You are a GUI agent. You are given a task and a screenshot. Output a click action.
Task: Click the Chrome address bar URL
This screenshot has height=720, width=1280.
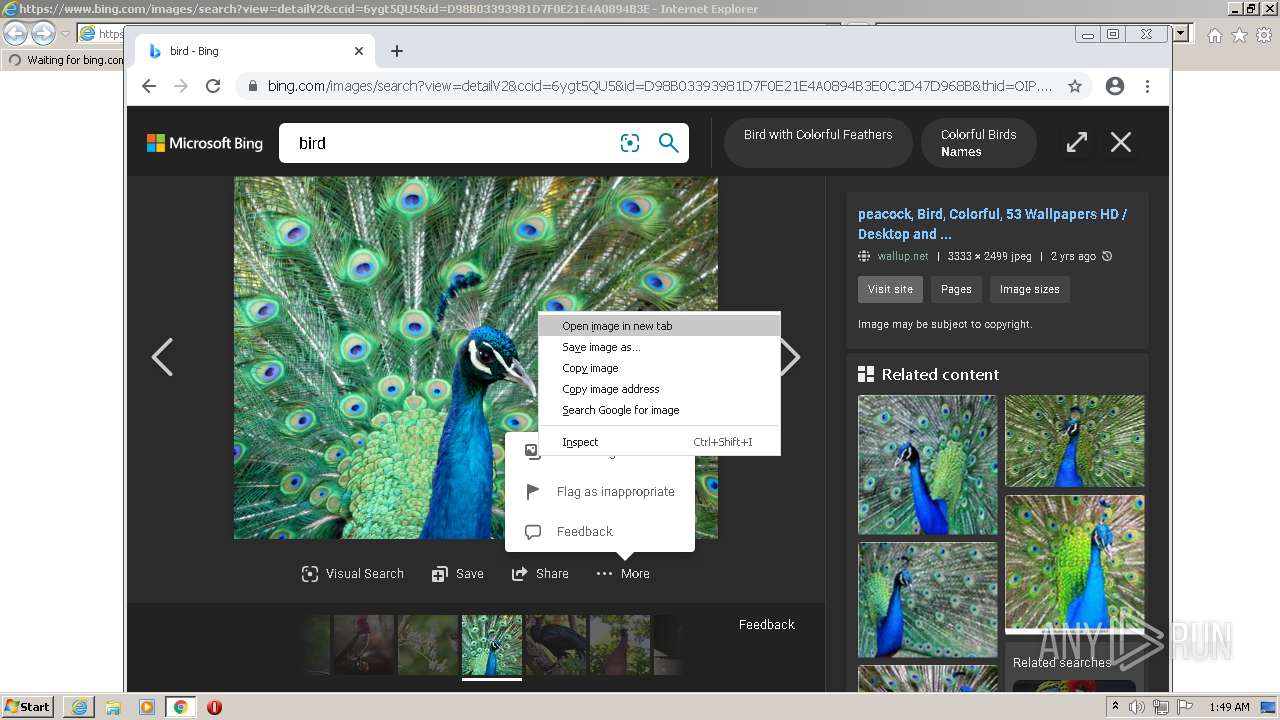coord(660,86)
